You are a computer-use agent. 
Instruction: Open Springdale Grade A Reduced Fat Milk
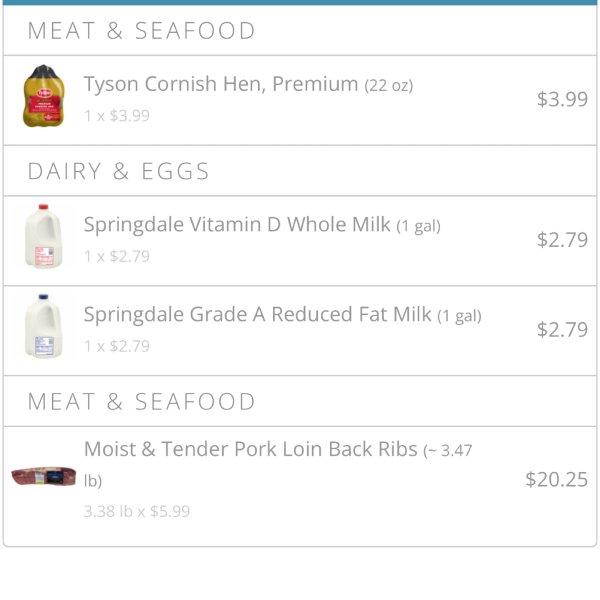click(x=258, y=315)
